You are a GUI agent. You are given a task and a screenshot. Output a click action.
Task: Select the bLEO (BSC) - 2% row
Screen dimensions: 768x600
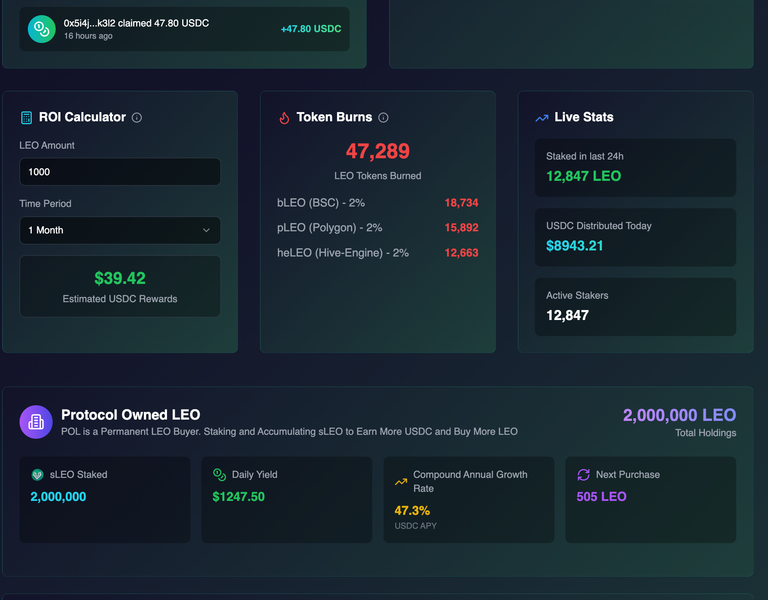[x=378, y=203]
